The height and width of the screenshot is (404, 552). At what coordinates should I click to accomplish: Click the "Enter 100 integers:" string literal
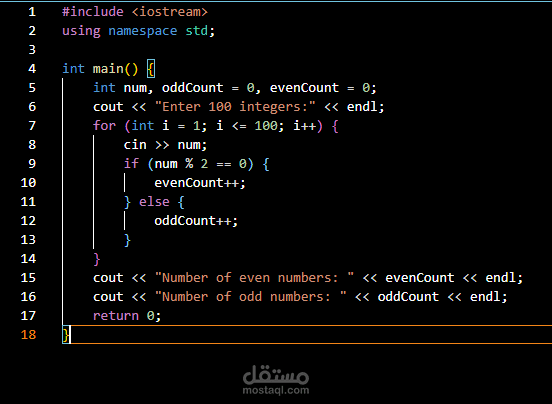click(x=235, y=107)
